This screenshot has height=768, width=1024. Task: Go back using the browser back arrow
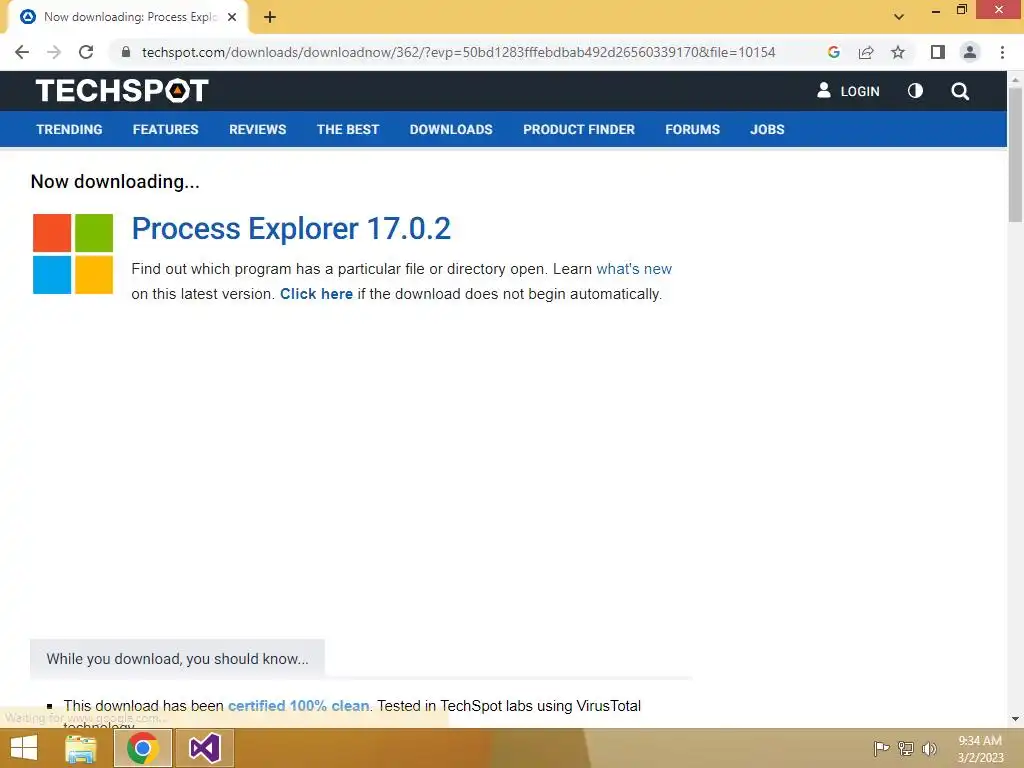coord(22,52)
